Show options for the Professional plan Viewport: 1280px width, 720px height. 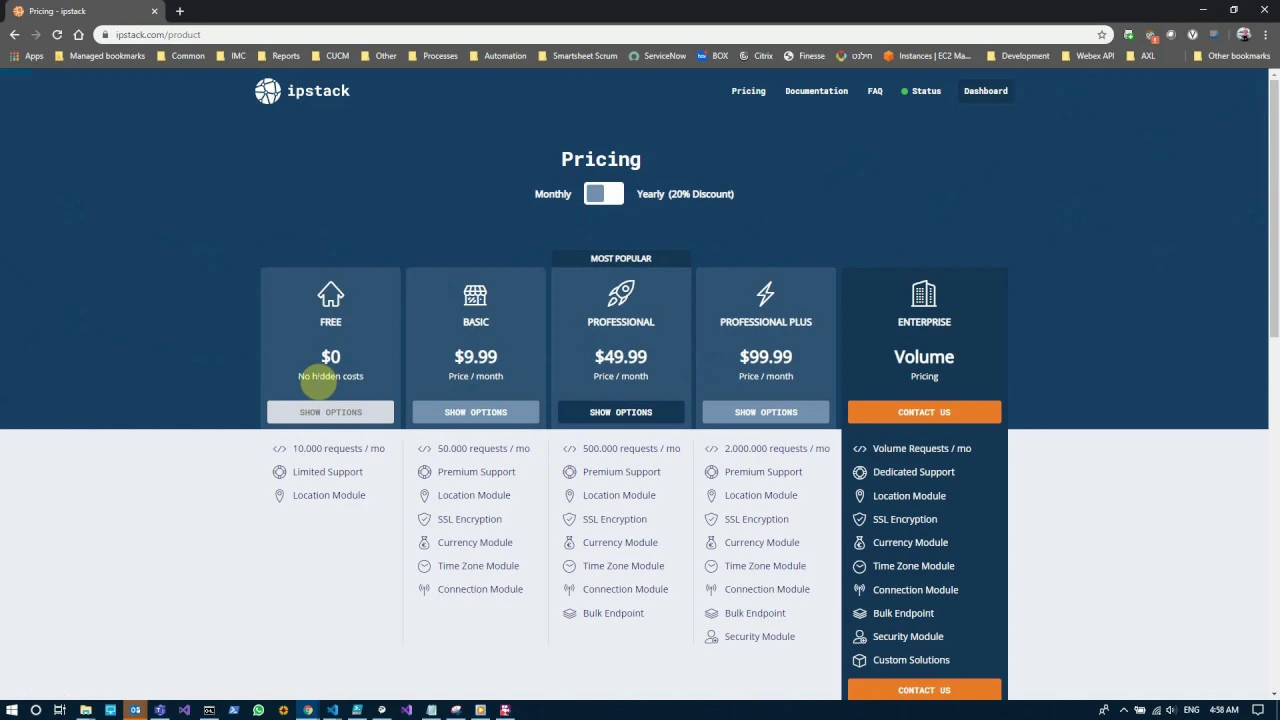(621, 412)
